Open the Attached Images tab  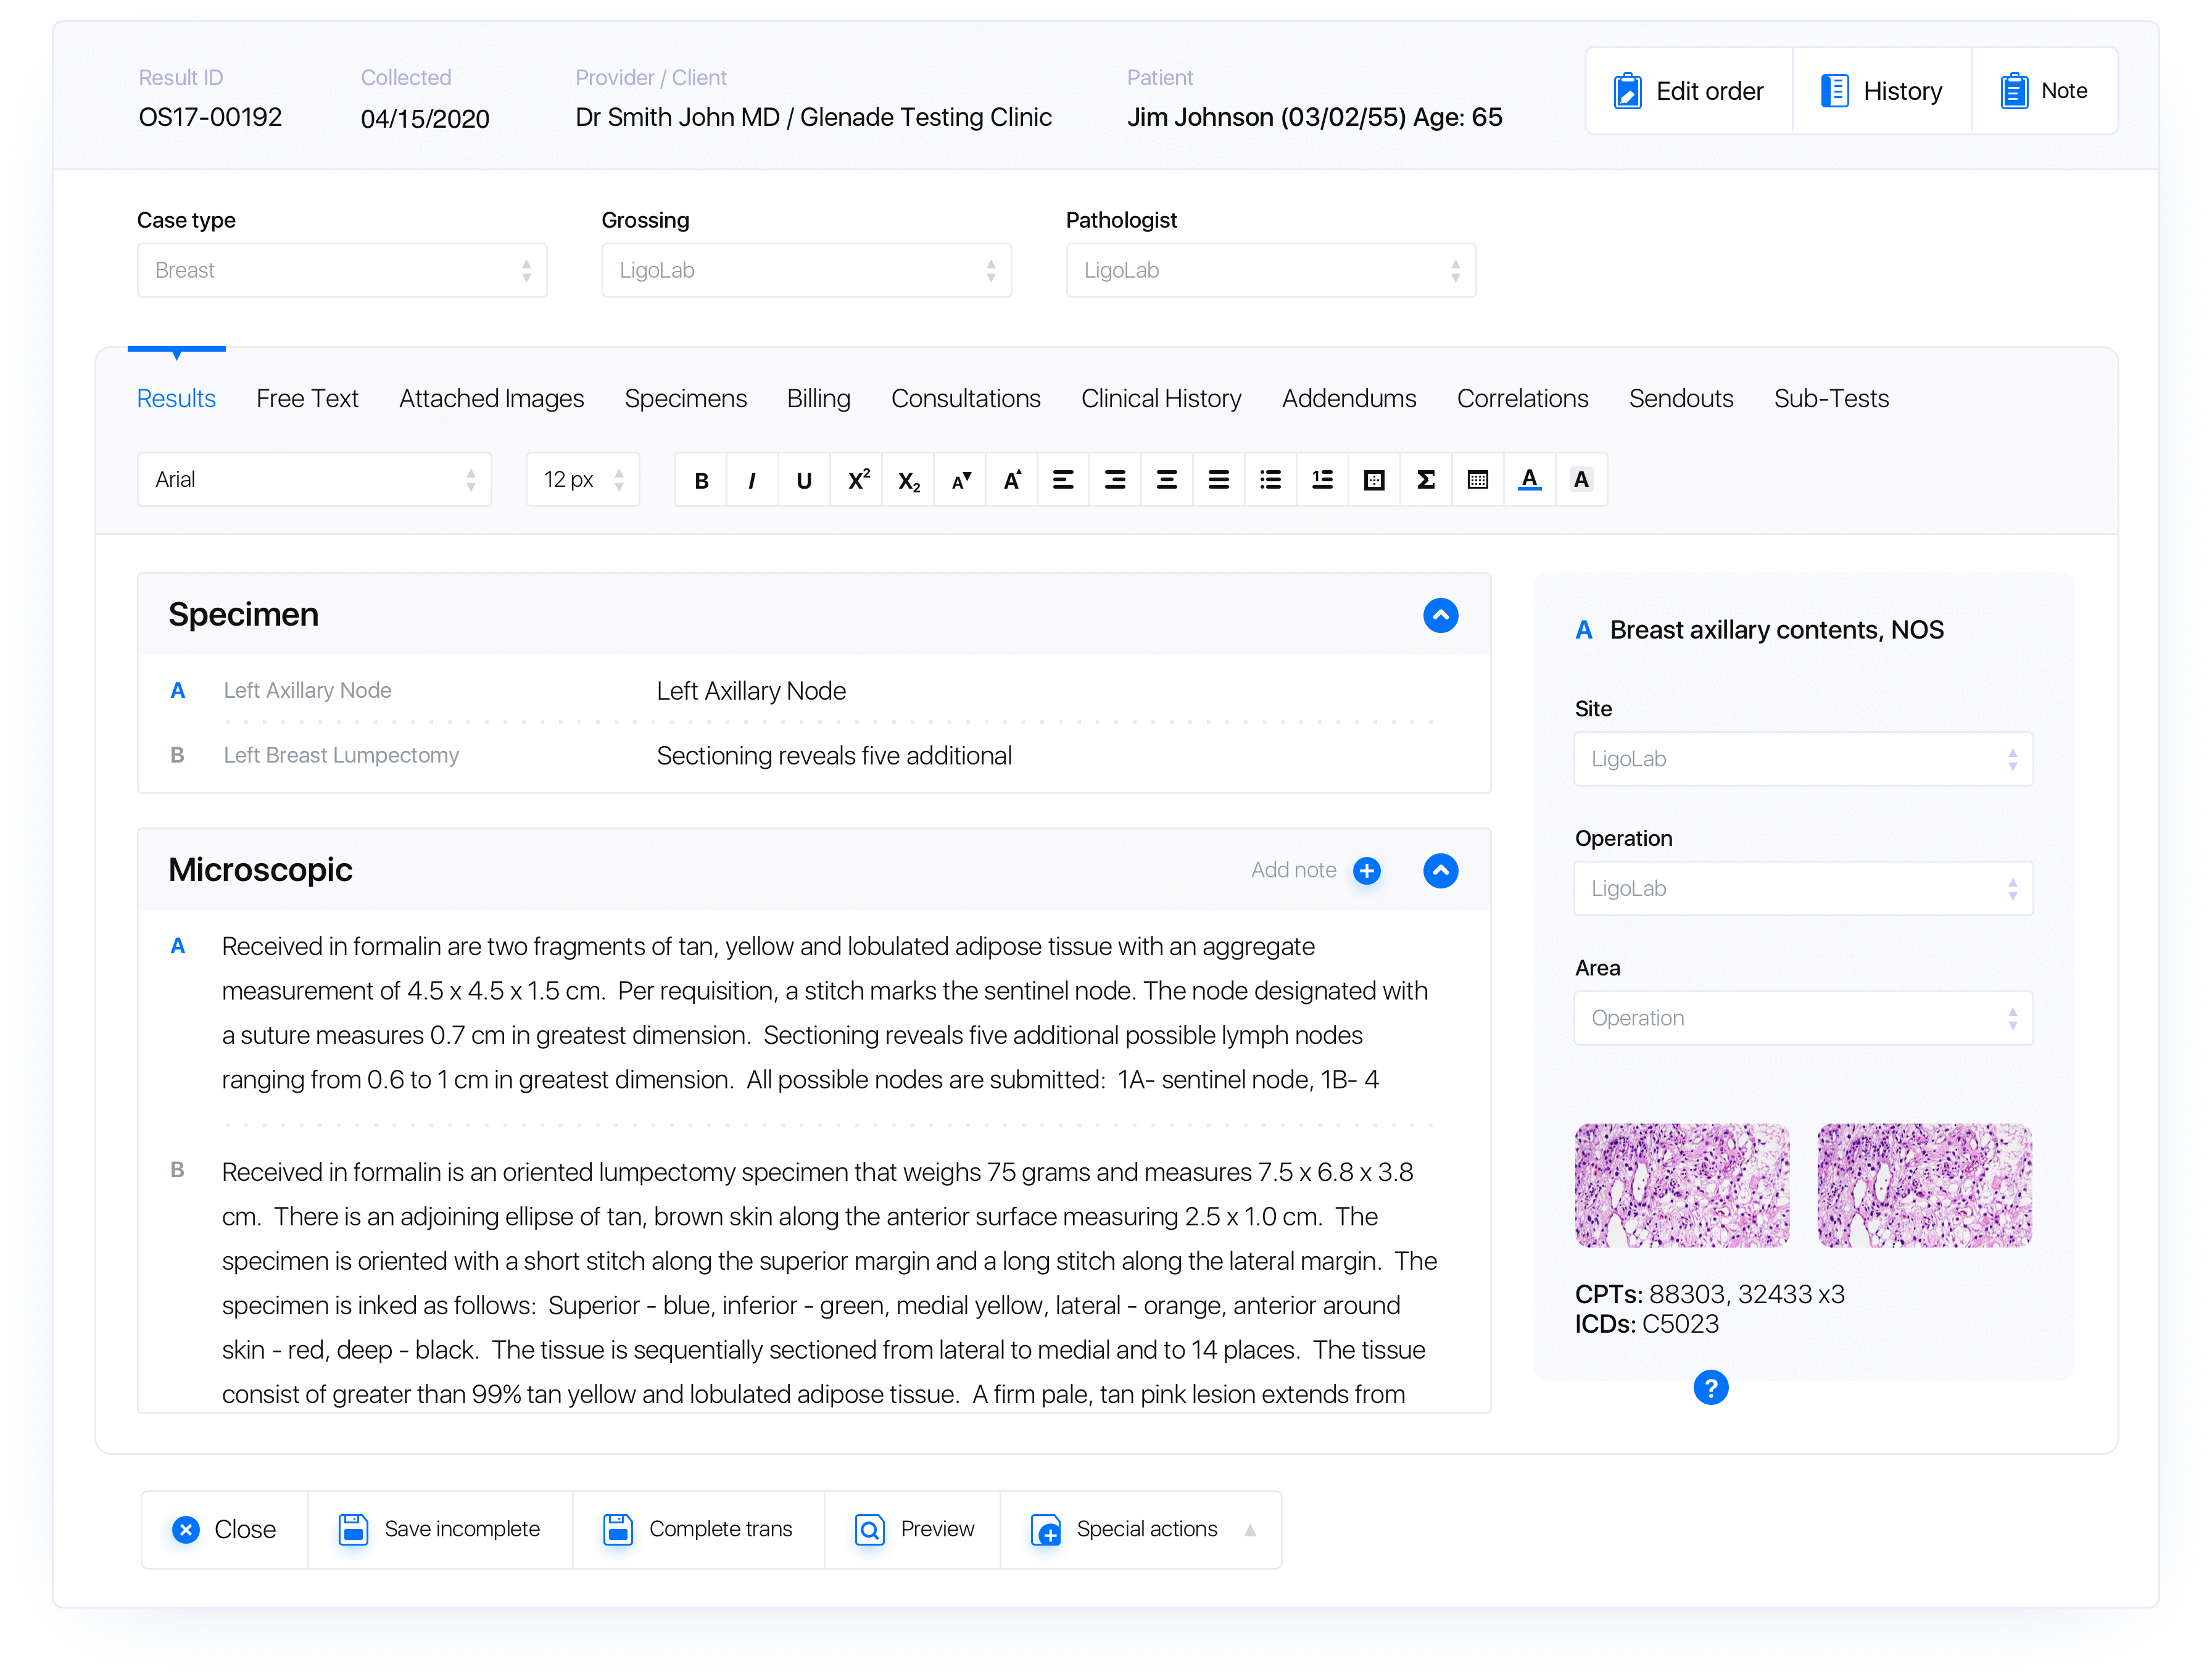(491, 399)
